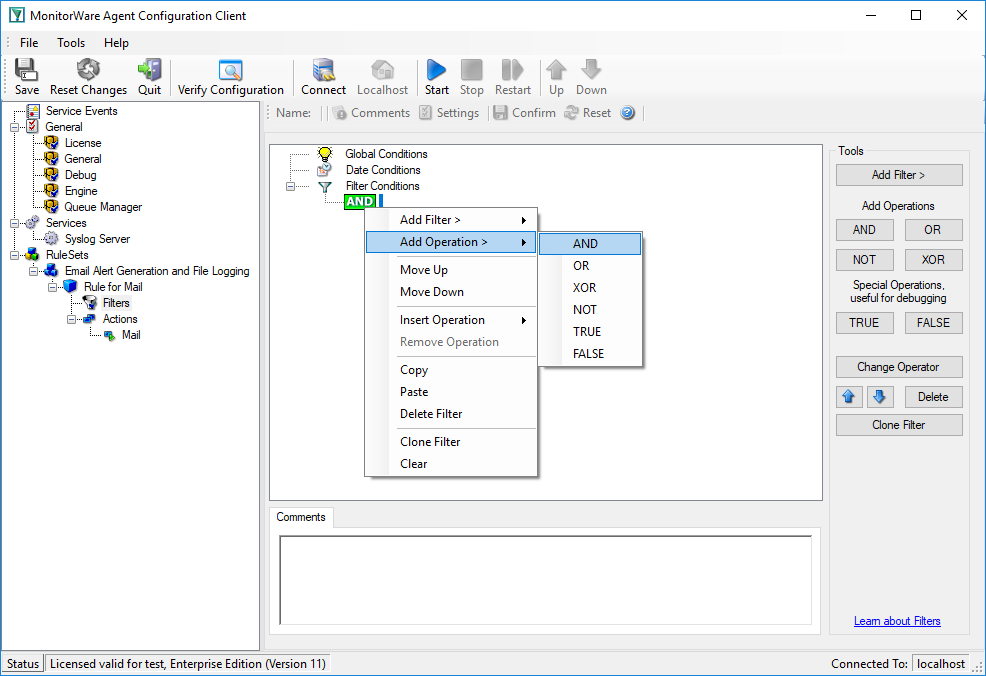Click the Reset Changes toolbar icon

[88, 70]
